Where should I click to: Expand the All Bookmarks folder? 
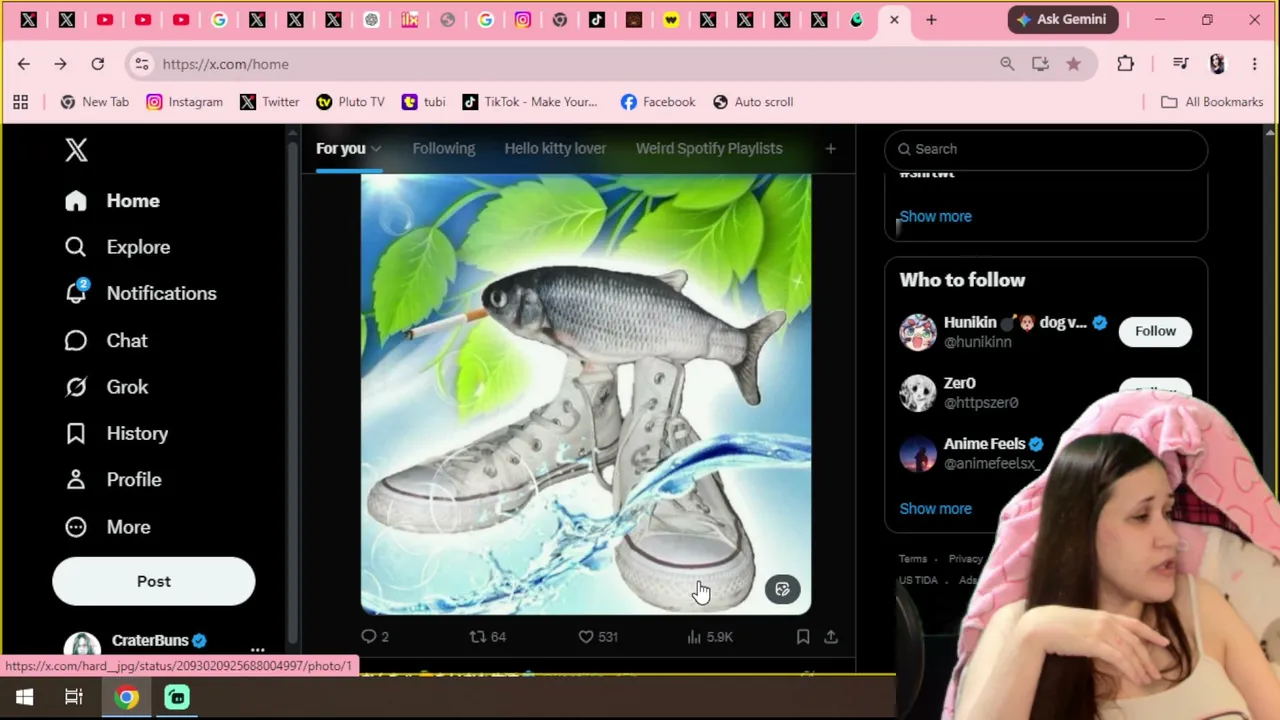(1212, 102)
